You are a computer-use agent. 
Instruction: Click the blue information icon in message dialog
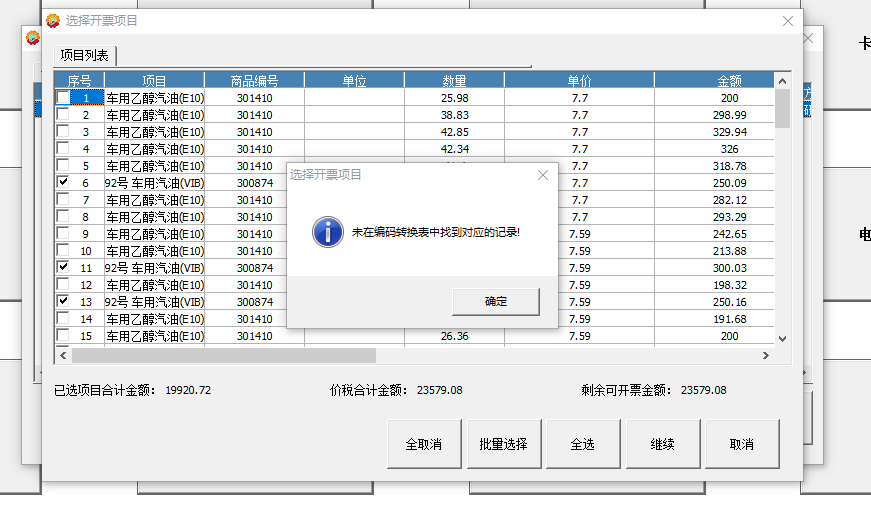tap(328, 232)
